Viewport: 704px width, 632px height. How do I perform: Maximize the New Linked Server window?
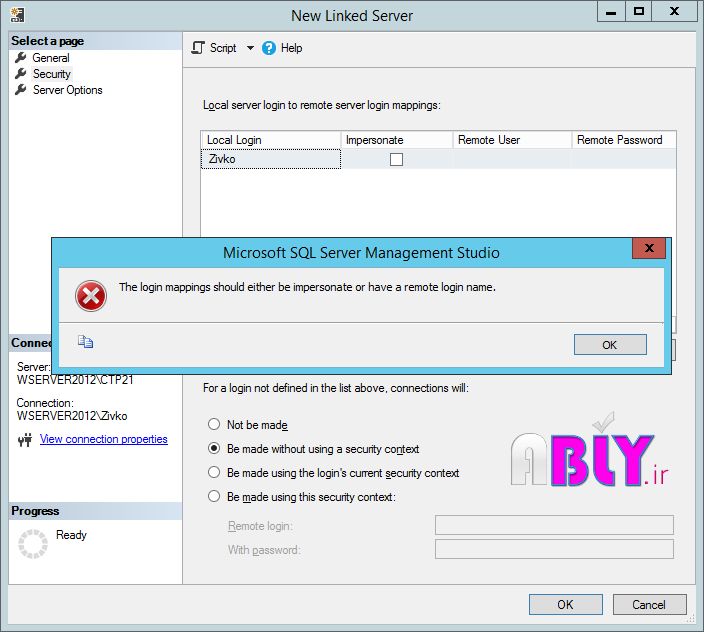638,11
